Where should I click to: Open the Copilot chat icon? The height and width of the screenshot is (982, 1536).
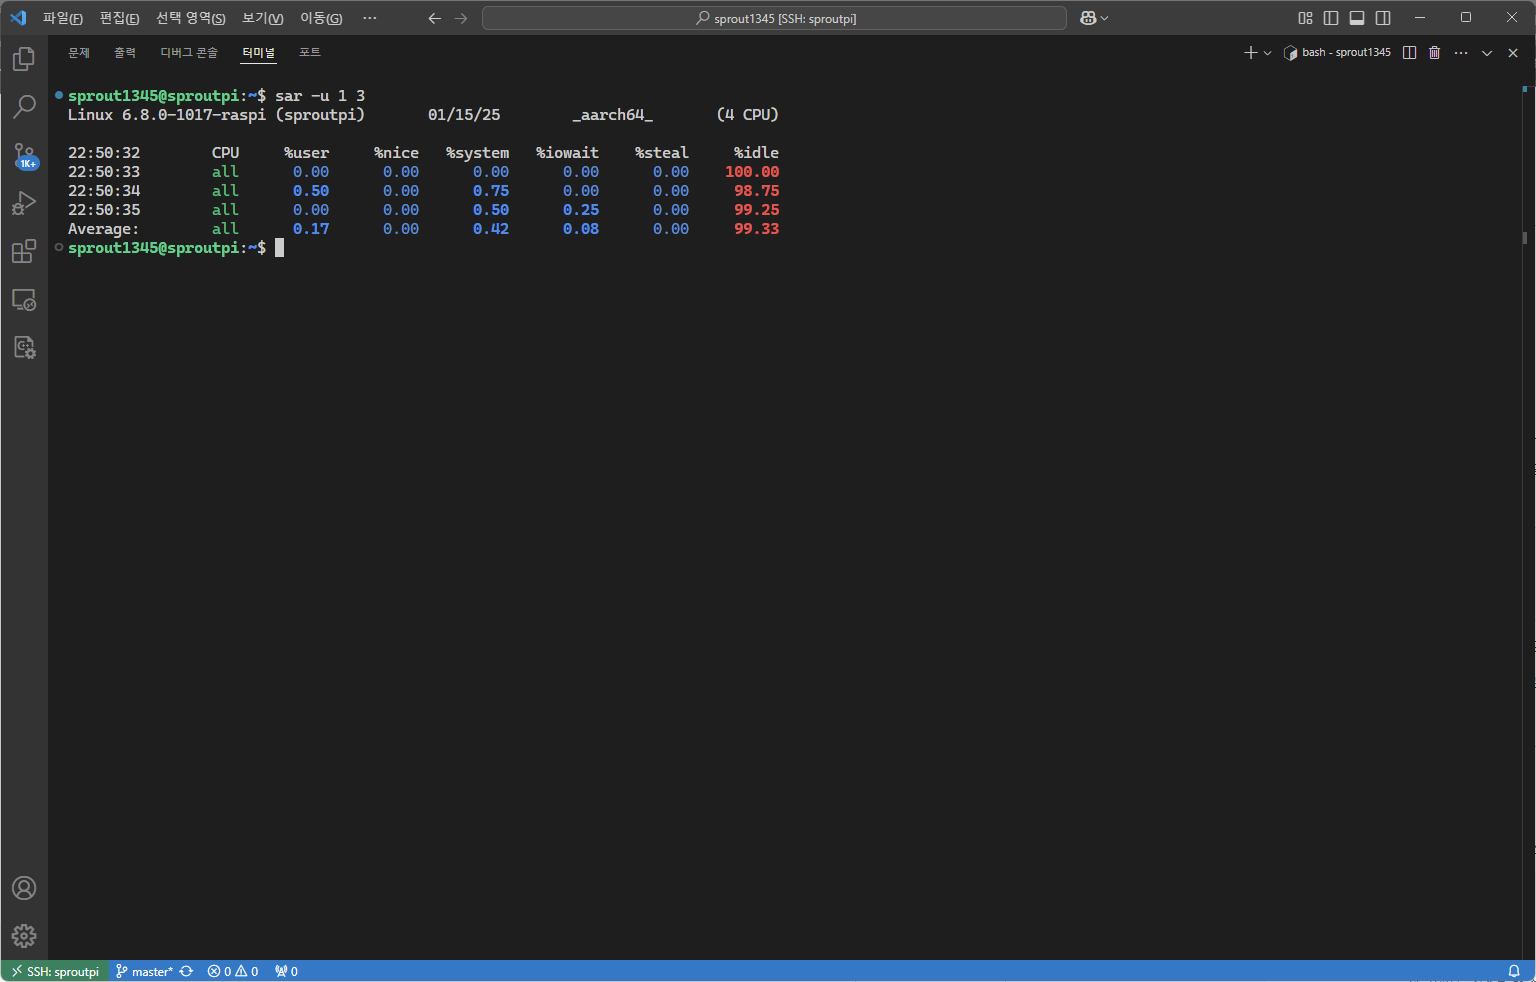tap(1088, 18)
